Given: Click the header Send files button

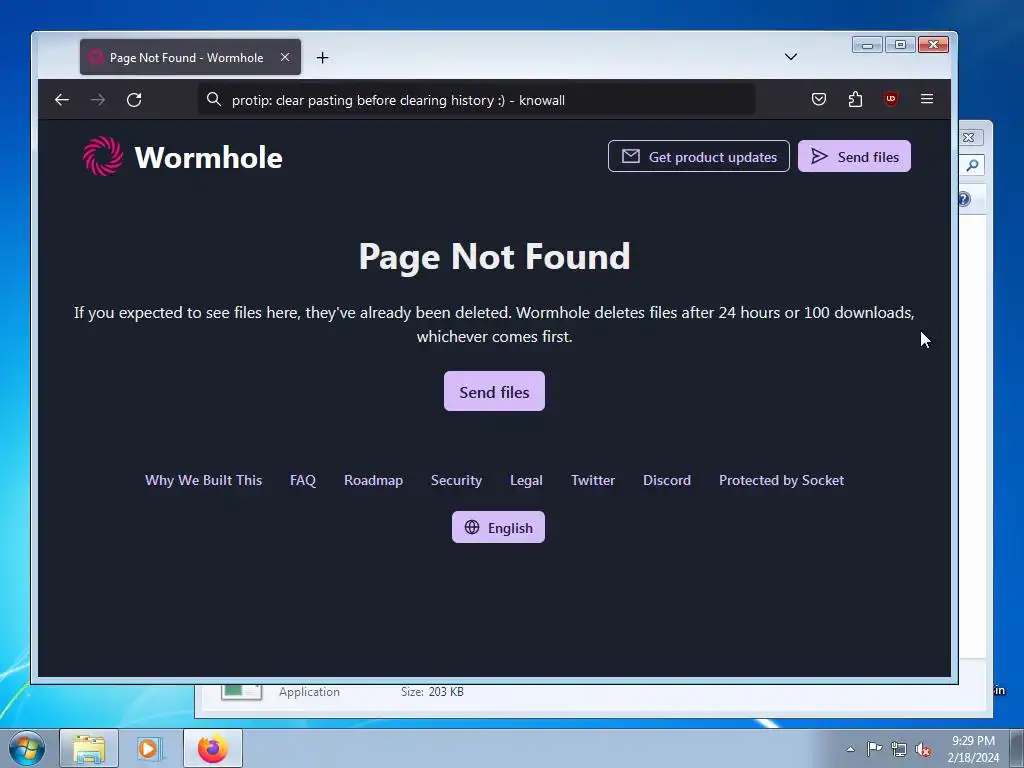Looking at the screenshot, I should pyautogui.click(x=854, y=157).
